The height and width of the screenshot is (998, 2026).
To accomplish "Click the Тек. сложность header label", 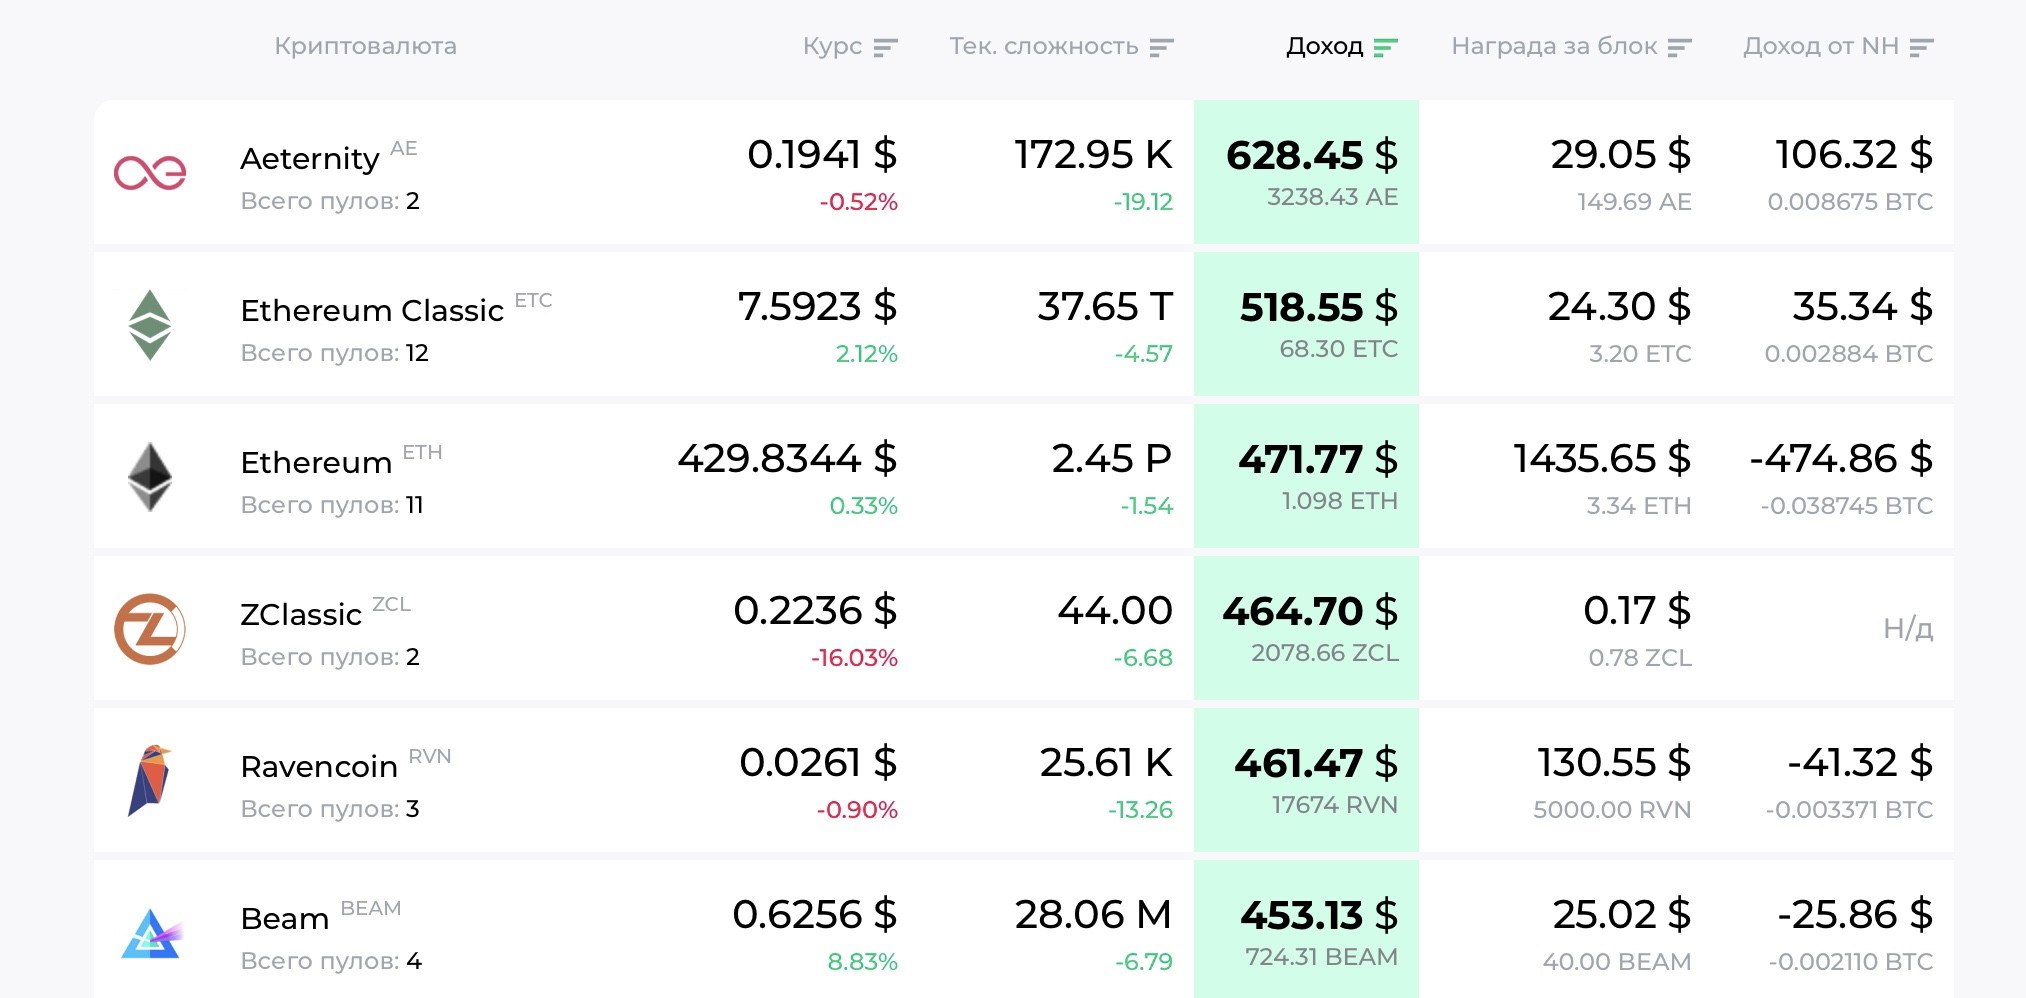I will pyautogui.click(x=1044, y=46).
